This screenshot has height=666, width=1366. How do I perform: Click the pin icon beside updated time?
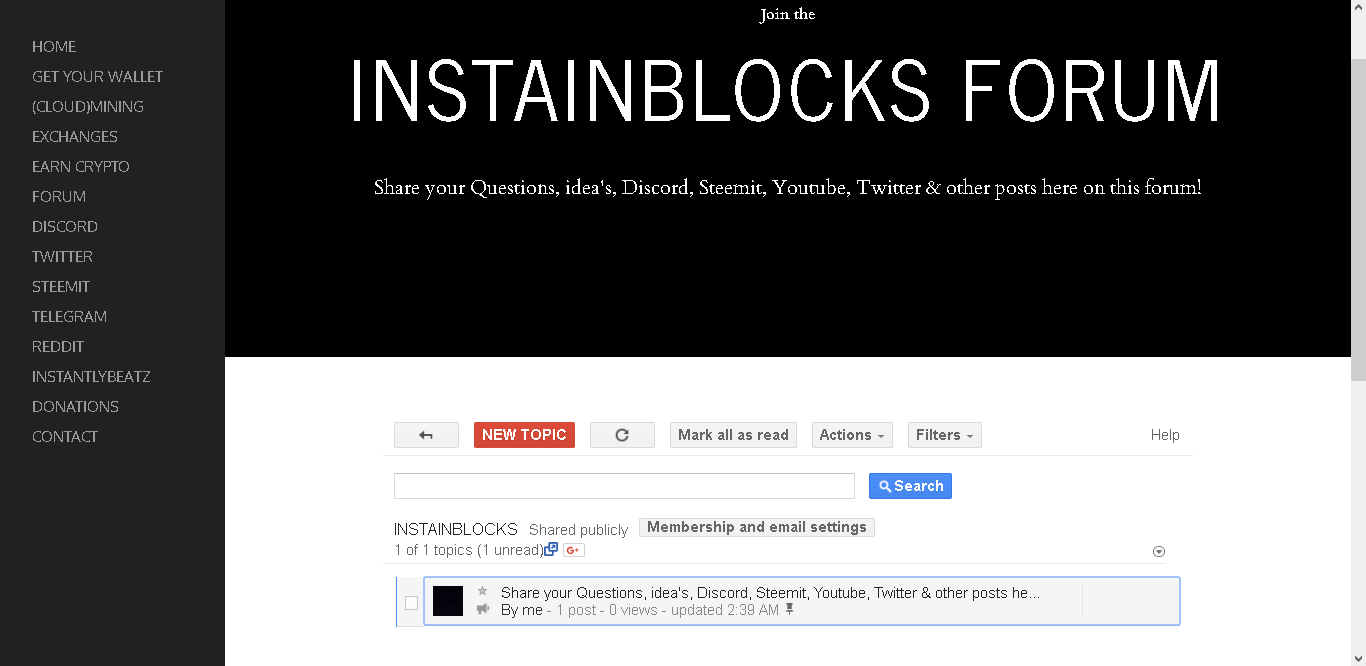tap(789, 609)
